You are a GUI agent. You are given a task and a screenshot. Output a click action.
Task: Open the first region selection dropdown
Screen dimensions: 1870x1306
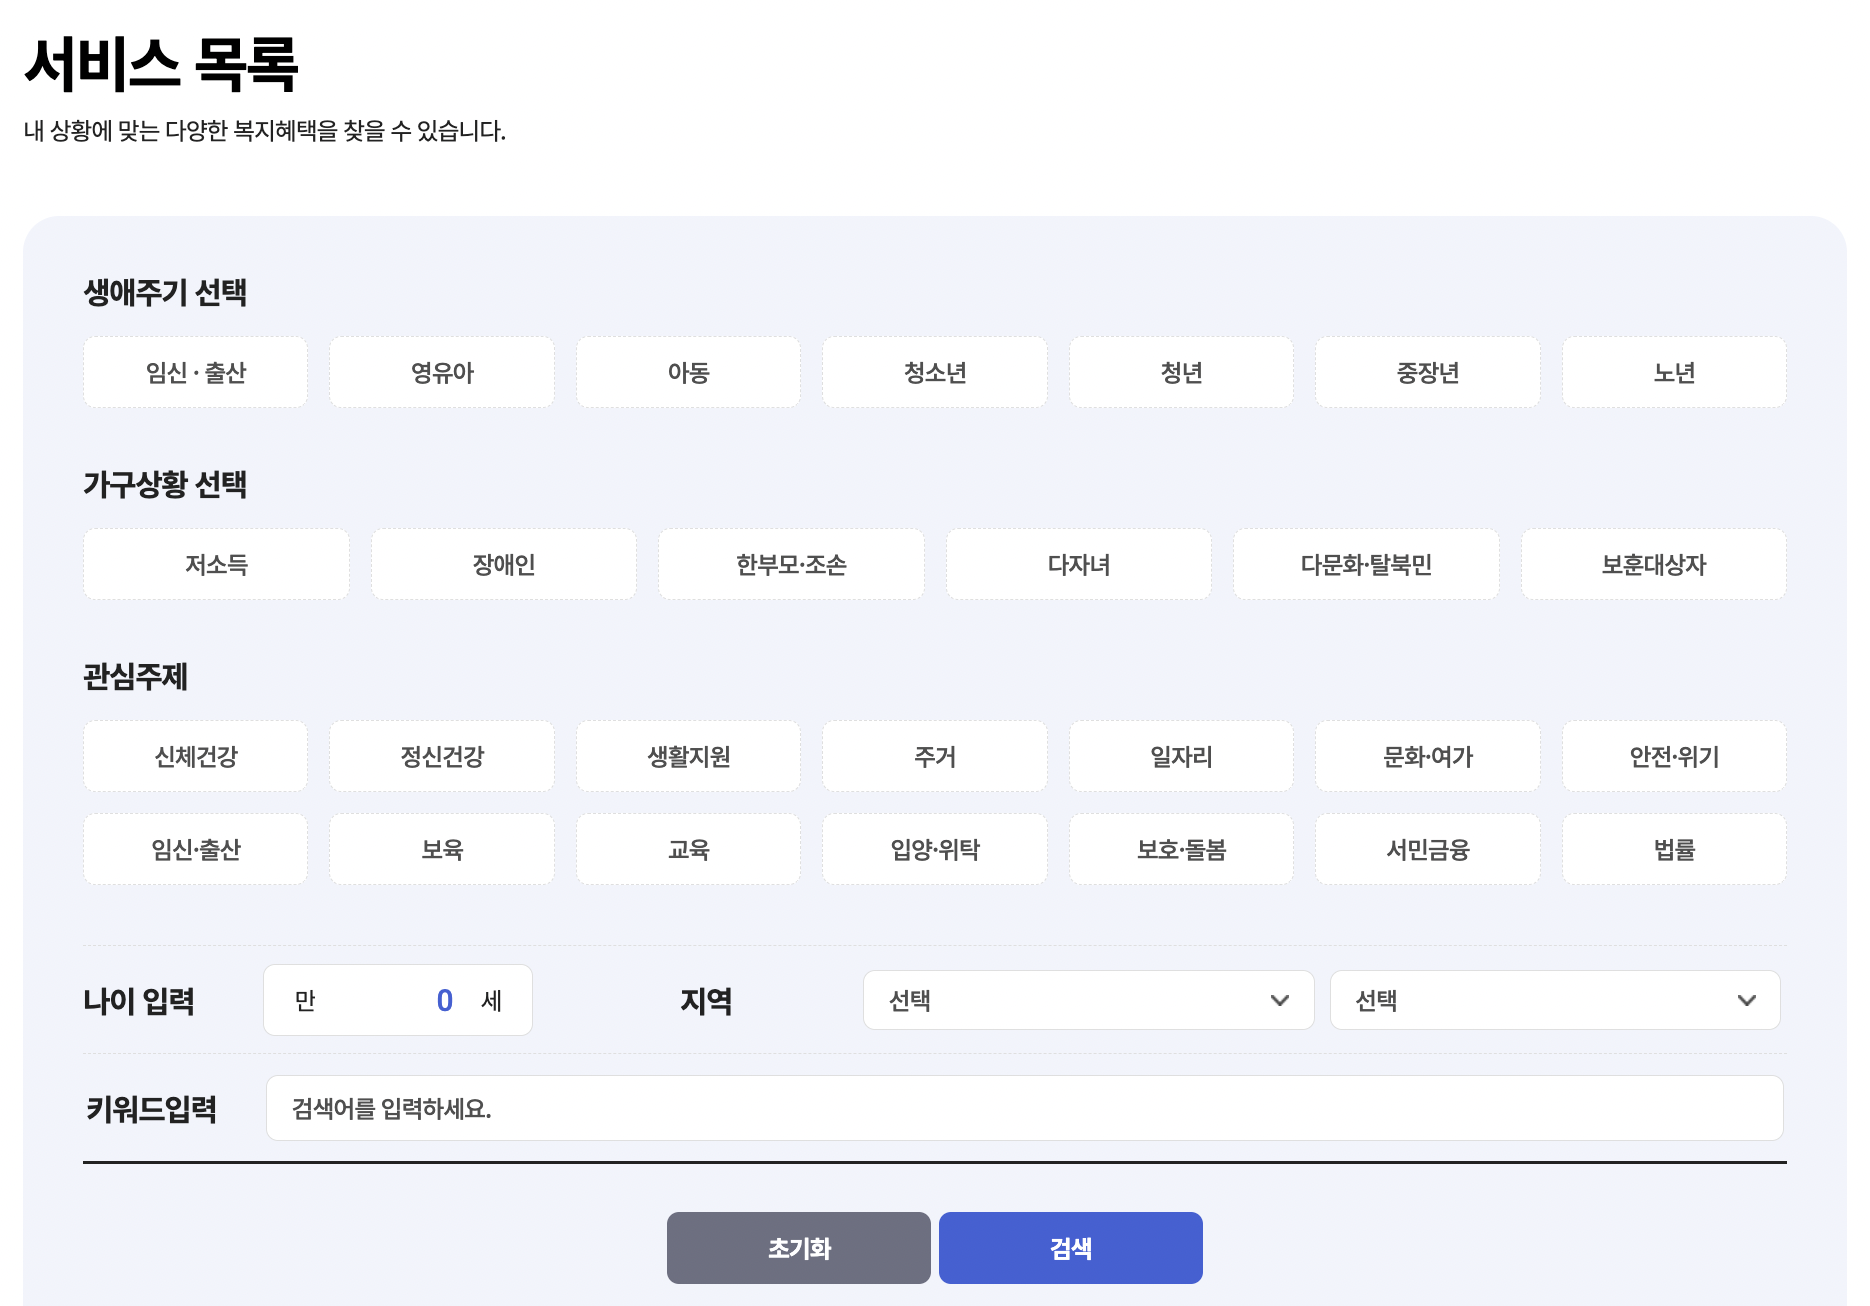point(1087,999)
